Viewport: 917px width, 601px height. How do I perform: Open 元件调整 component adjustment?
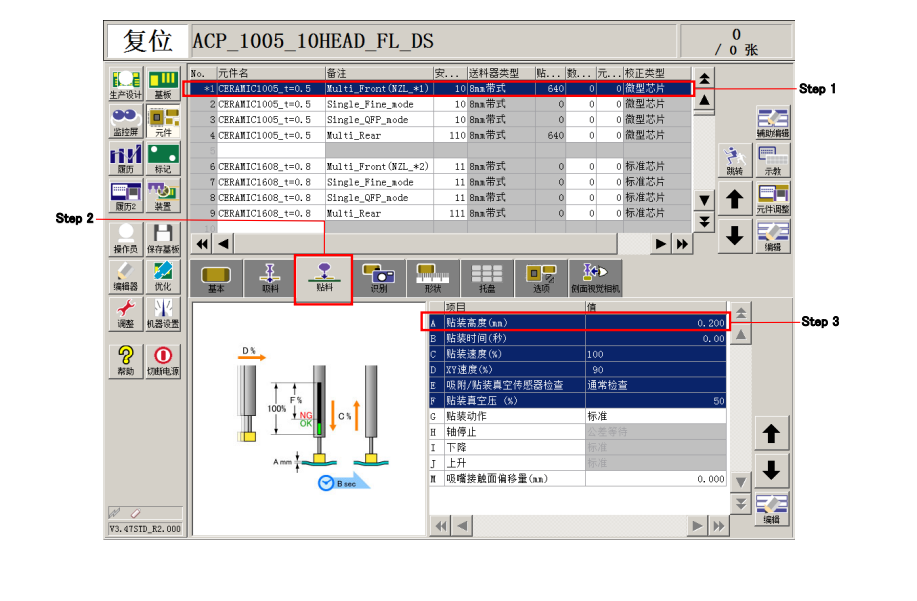click(x=772, y=198)
